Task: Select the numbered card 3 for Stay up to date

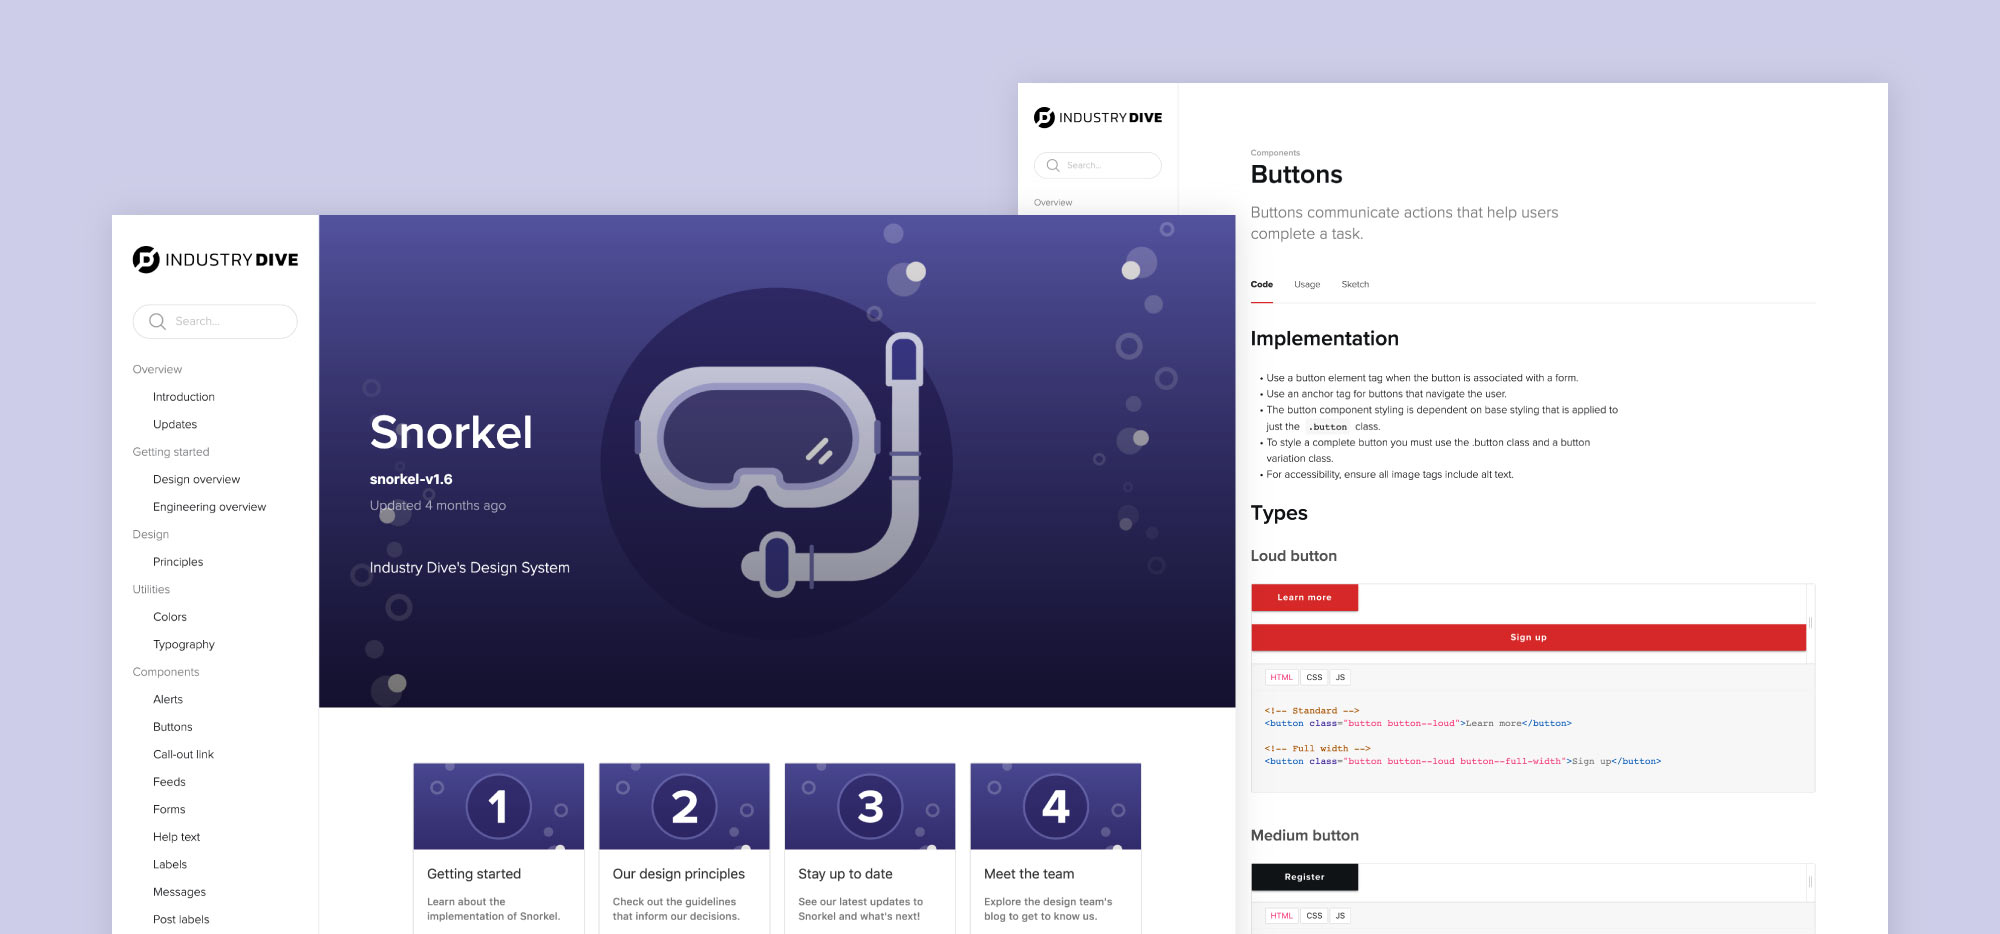Action: point(868,806)
